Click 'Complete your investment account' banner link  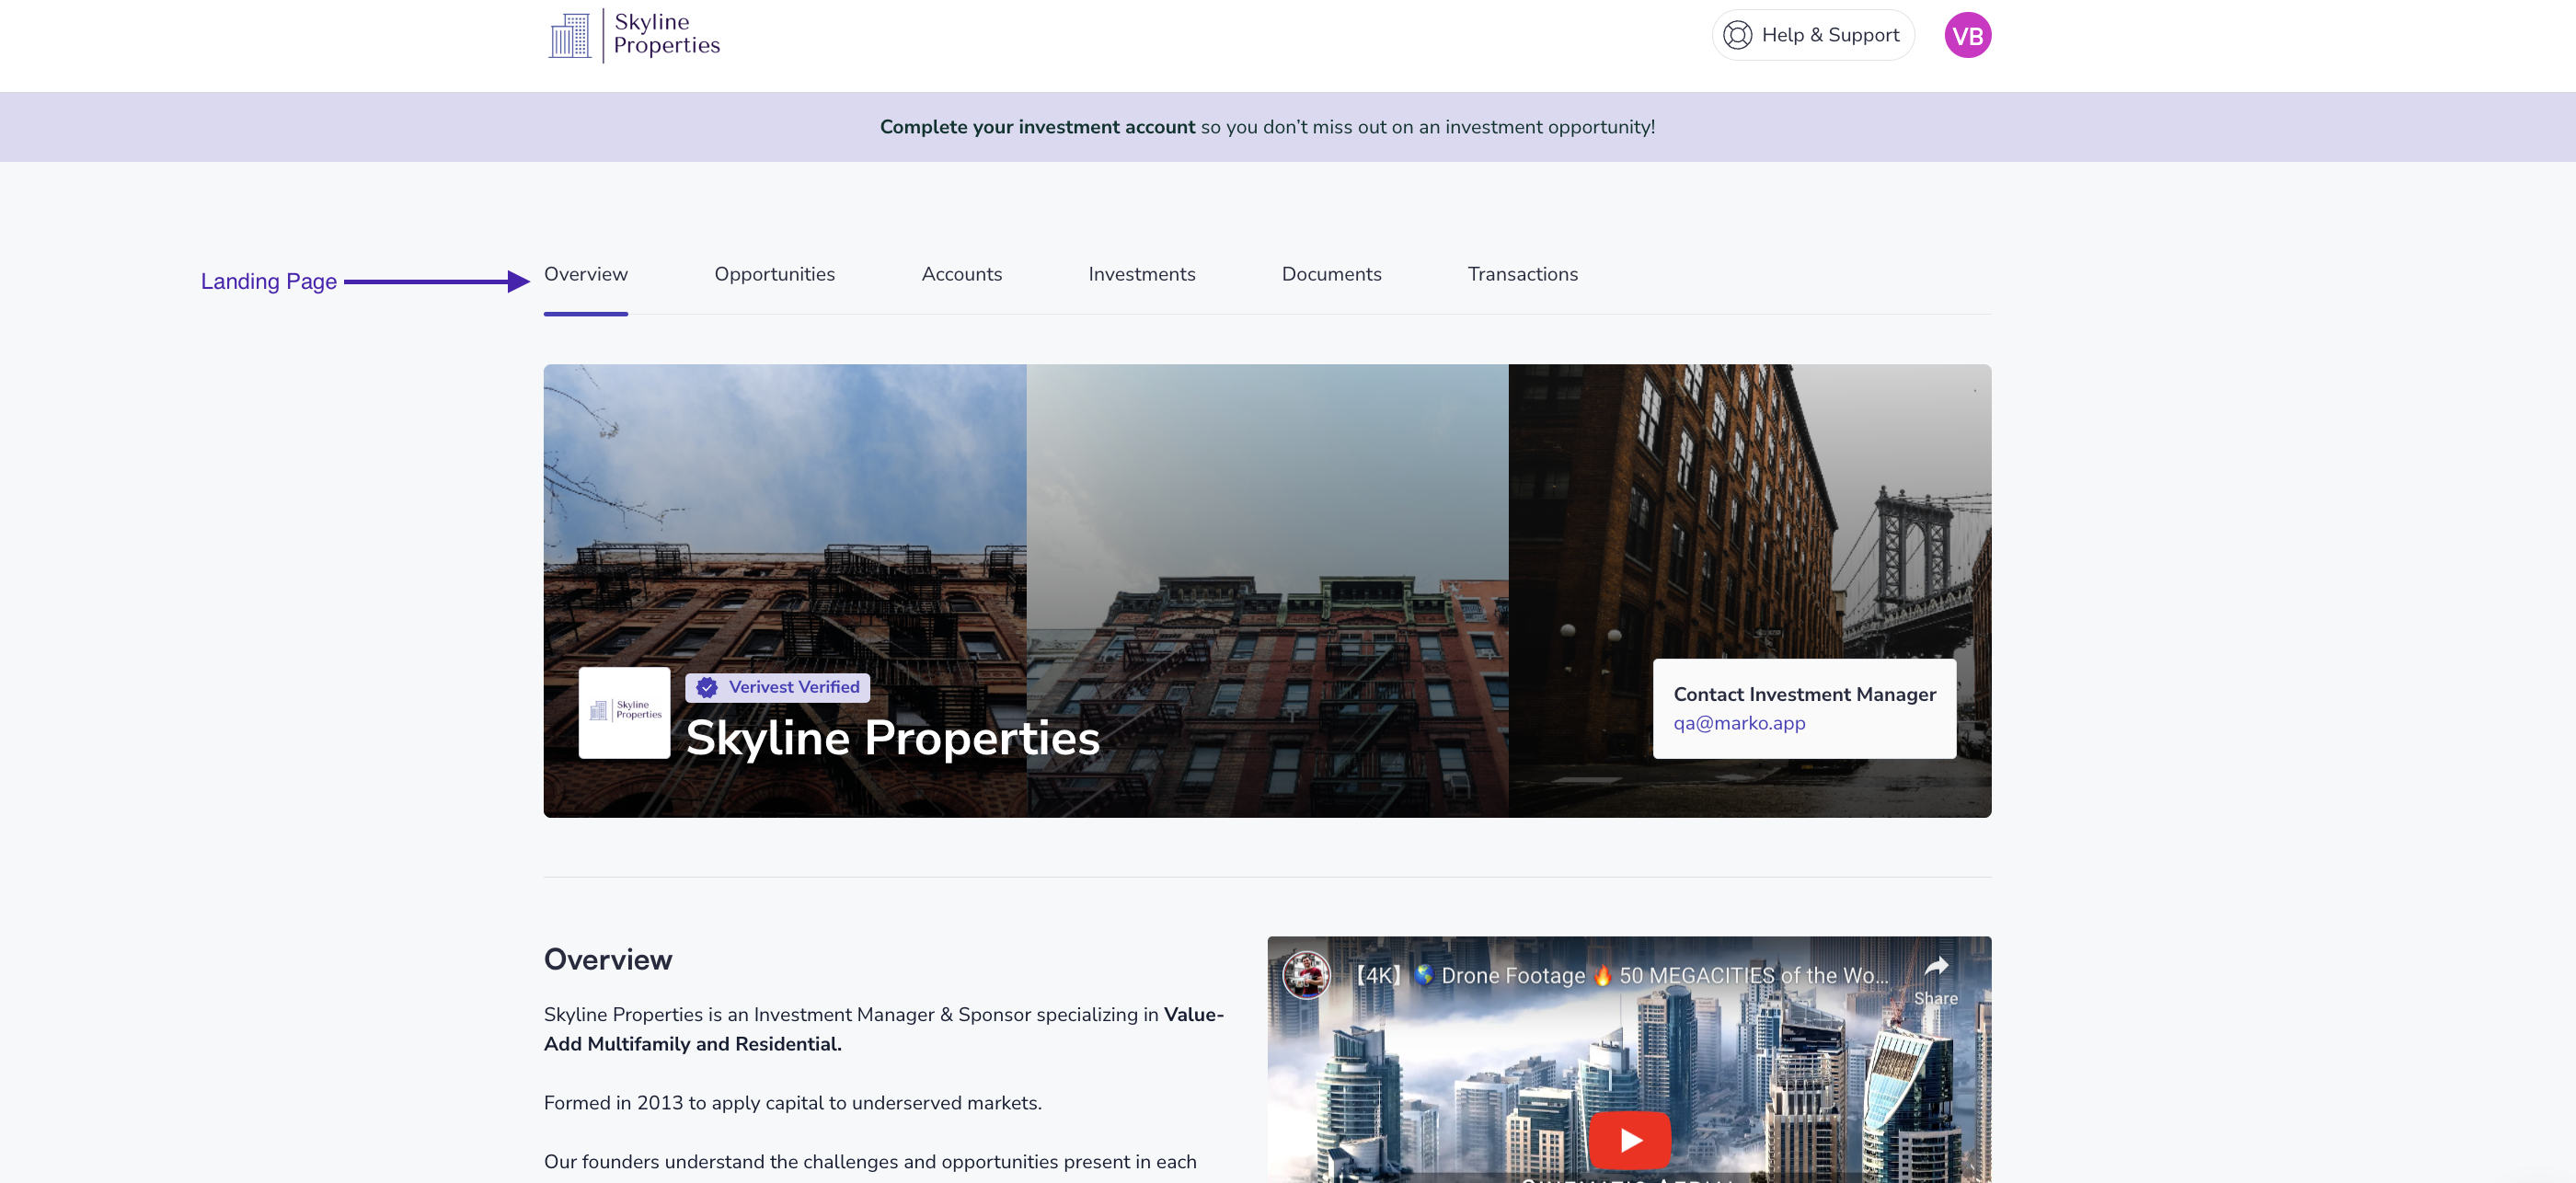click(x=1037, y=127)
